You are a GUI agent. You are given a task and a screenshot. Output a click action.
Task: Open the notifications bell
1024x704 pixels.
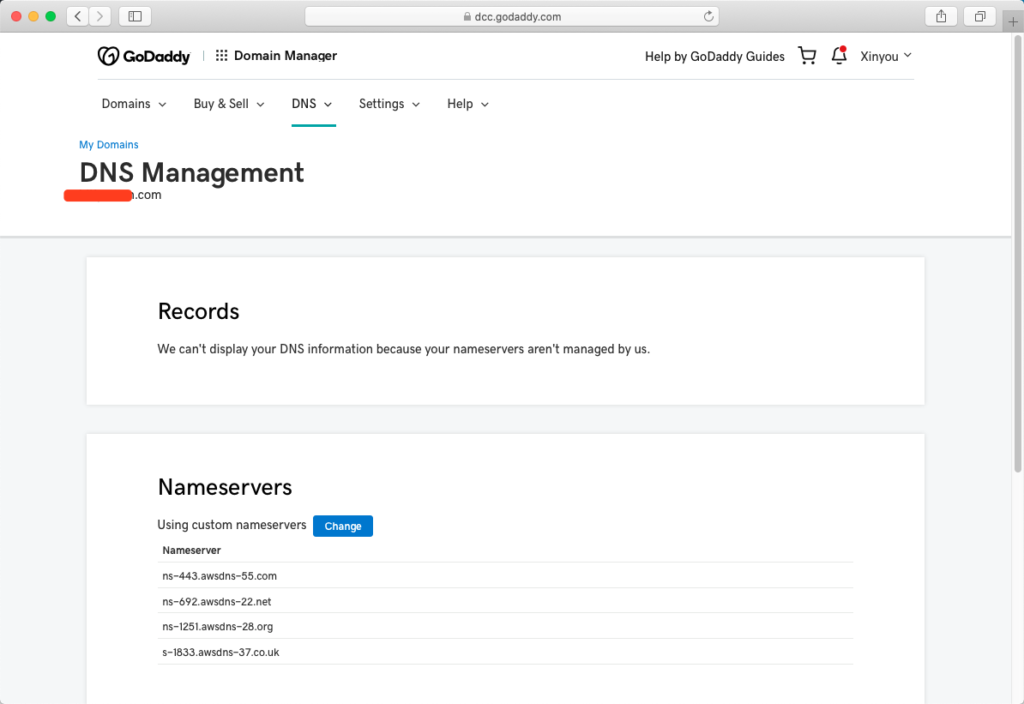(x=839, y=56)
